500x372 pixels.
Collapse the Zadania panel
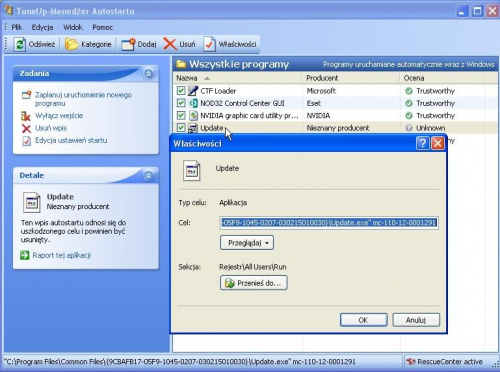[x=148, y=74]
